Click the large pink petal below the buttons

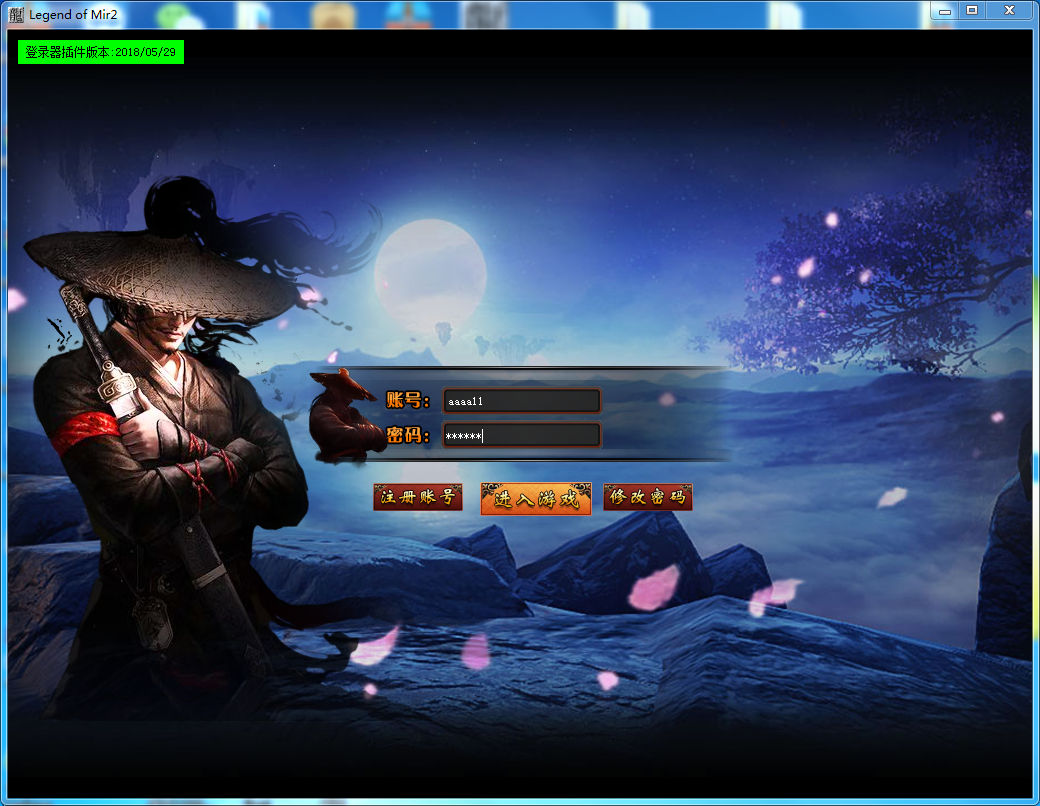pyautogui.click(x=653, y=587)
